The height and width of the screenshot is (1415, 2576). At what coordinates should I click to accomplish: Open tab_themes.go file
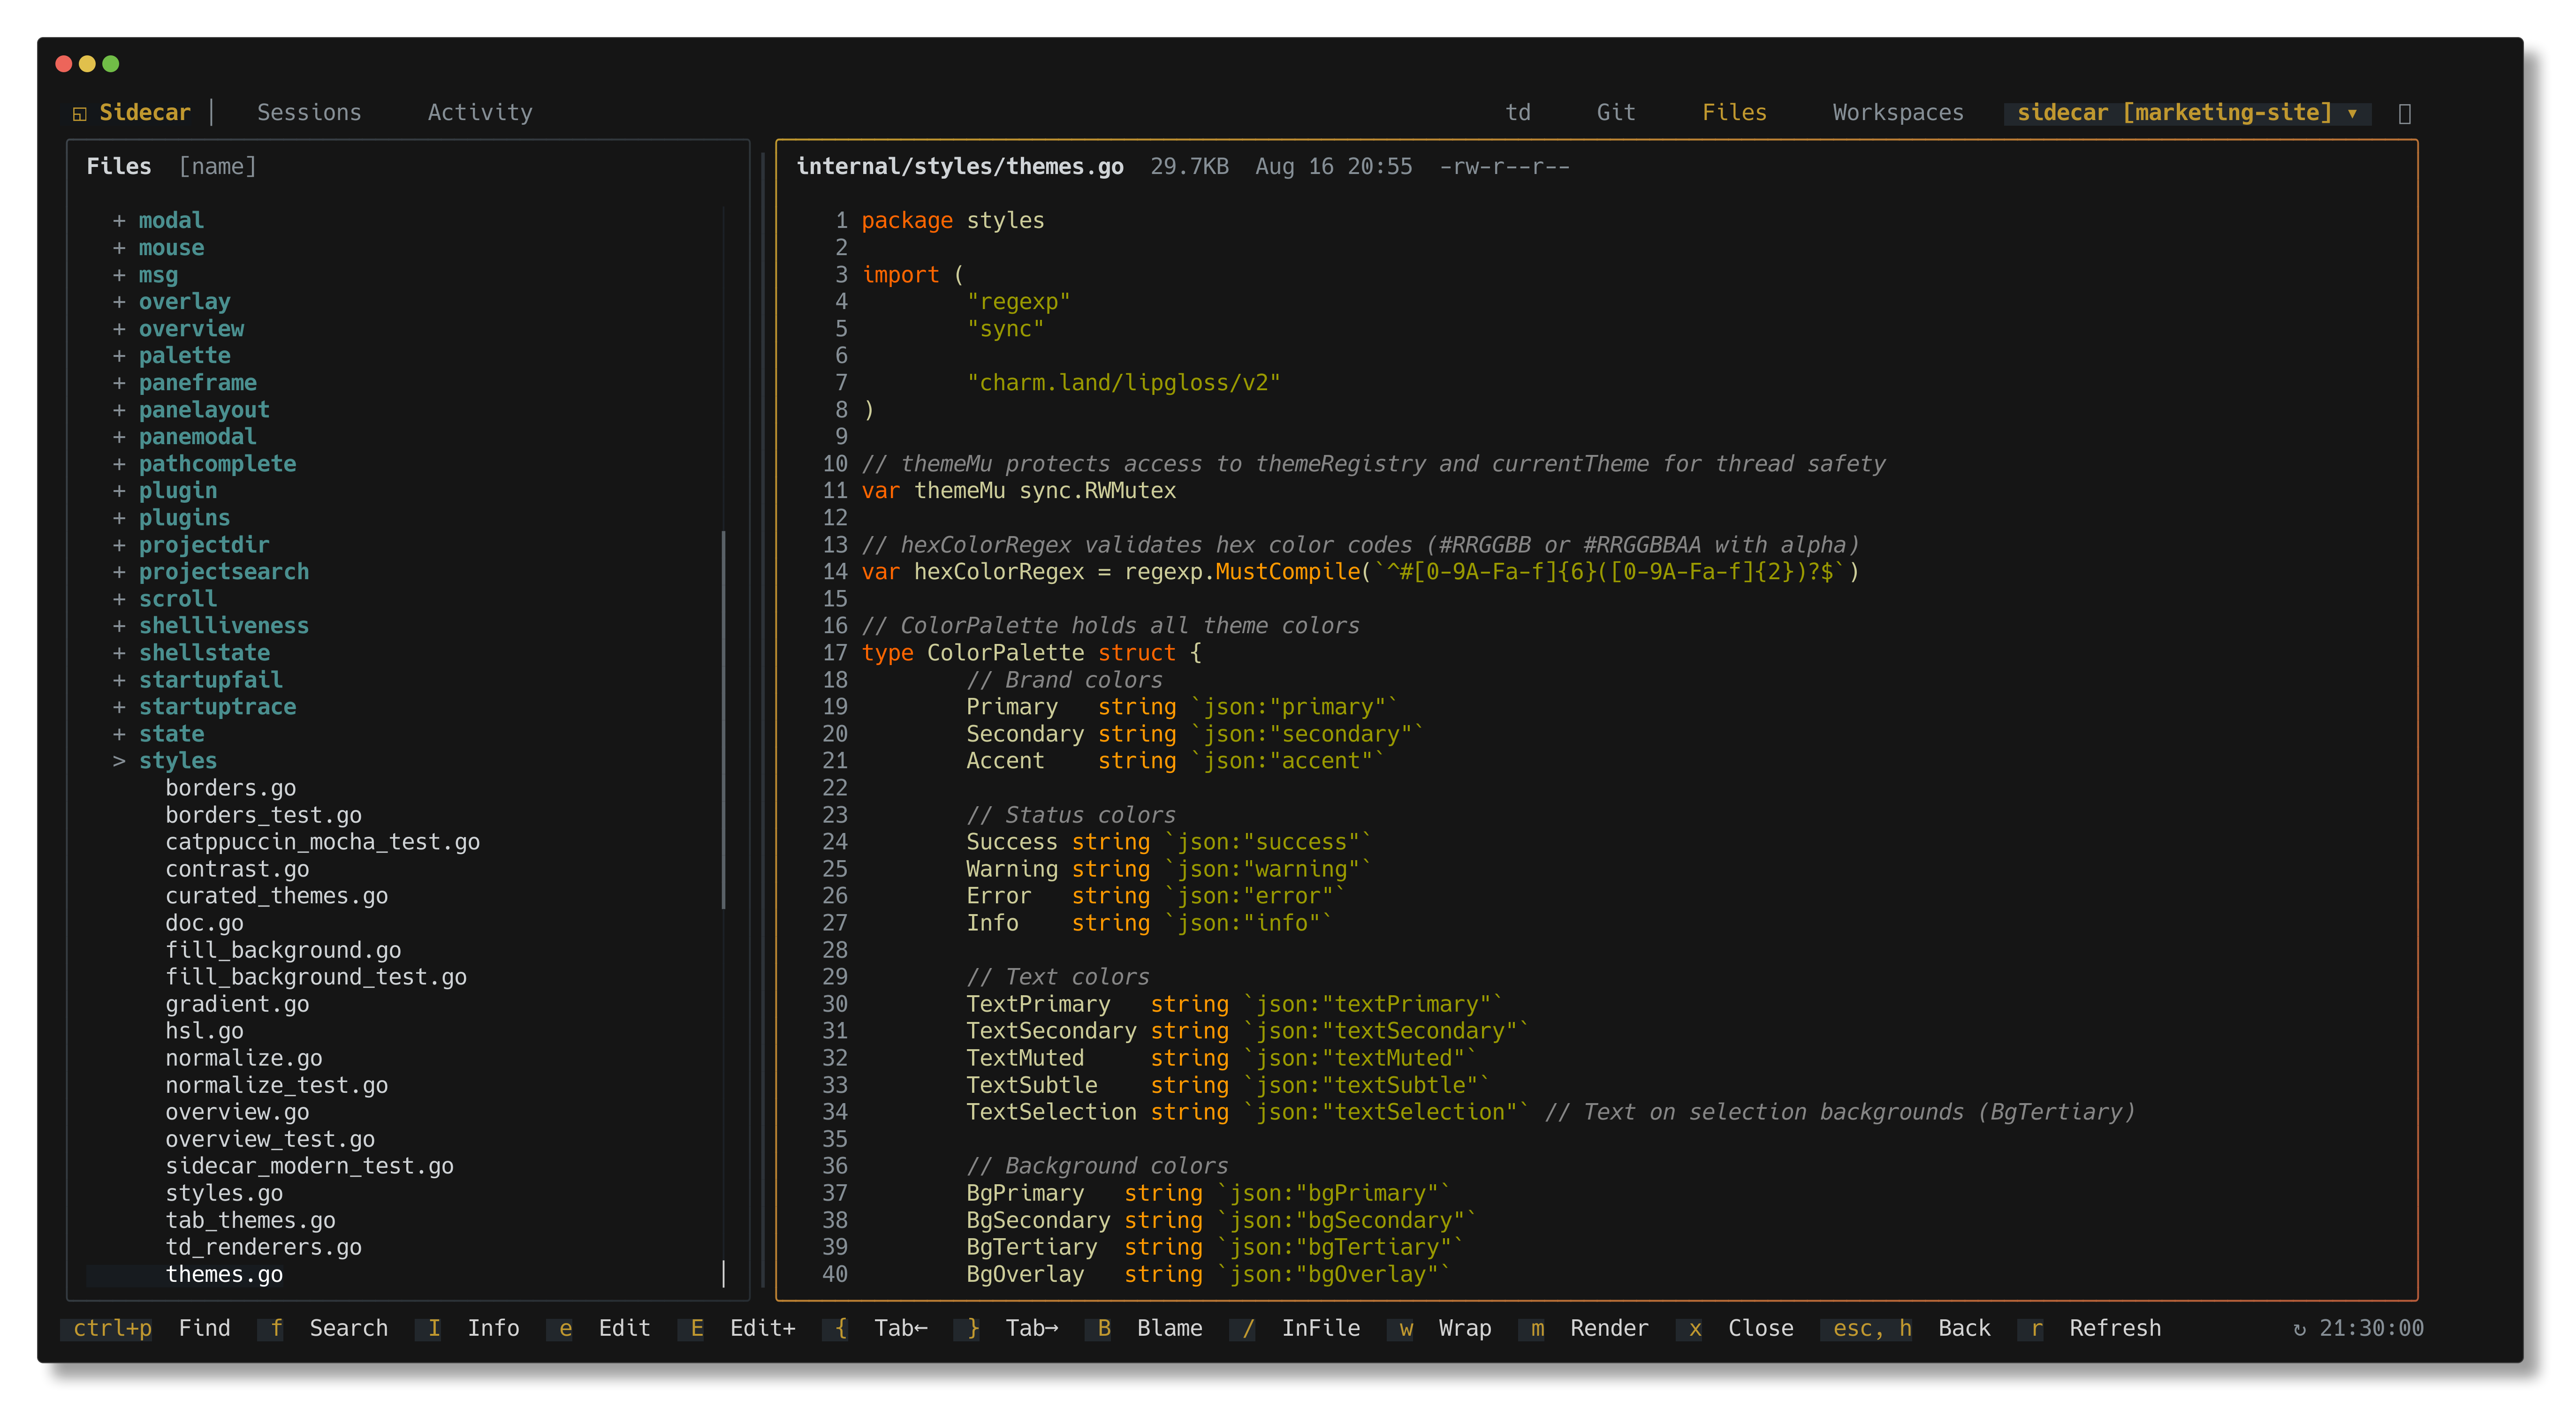(250, 1220)
